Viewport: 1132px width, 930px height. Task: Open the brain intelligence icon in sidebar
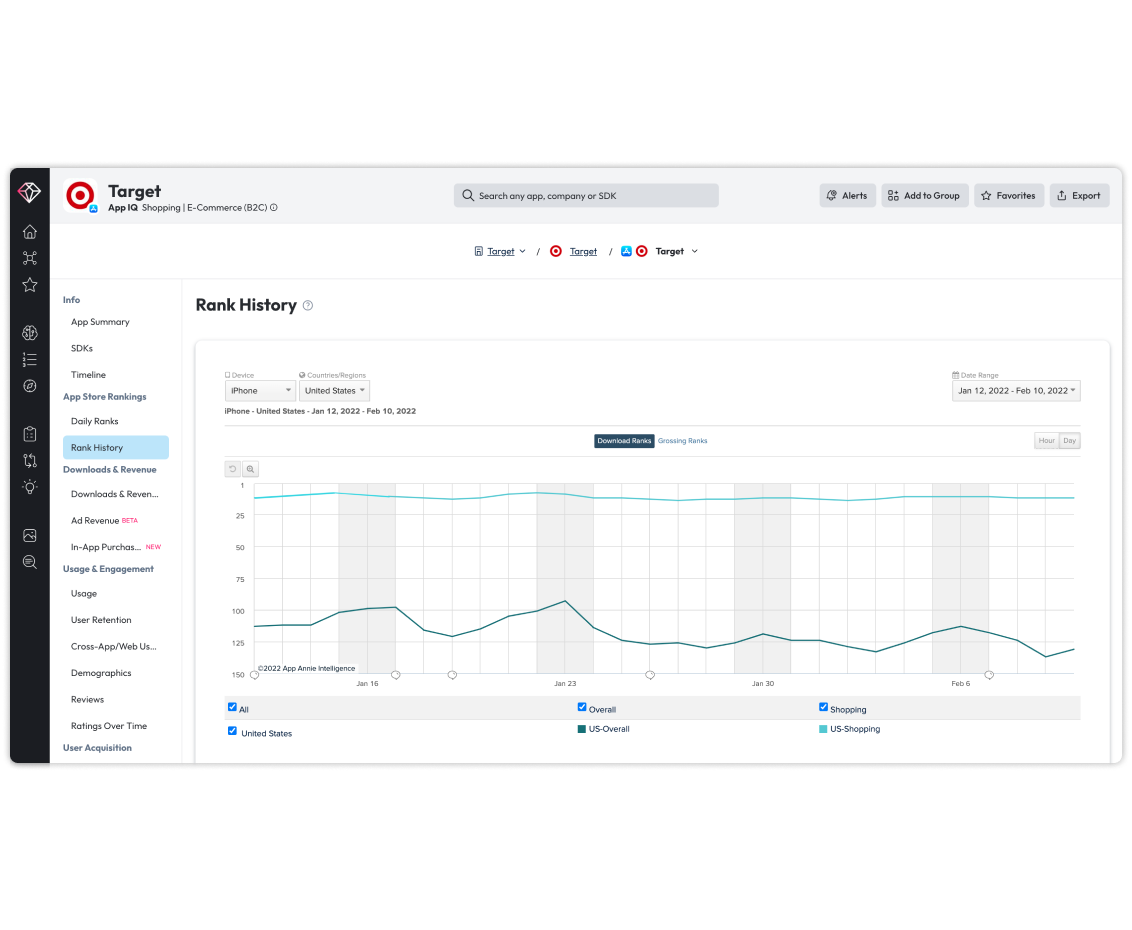coord(30,333)
